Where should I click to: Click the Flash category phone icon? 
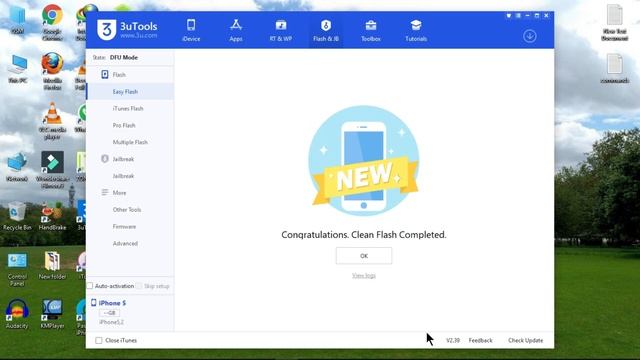point(104,74)
